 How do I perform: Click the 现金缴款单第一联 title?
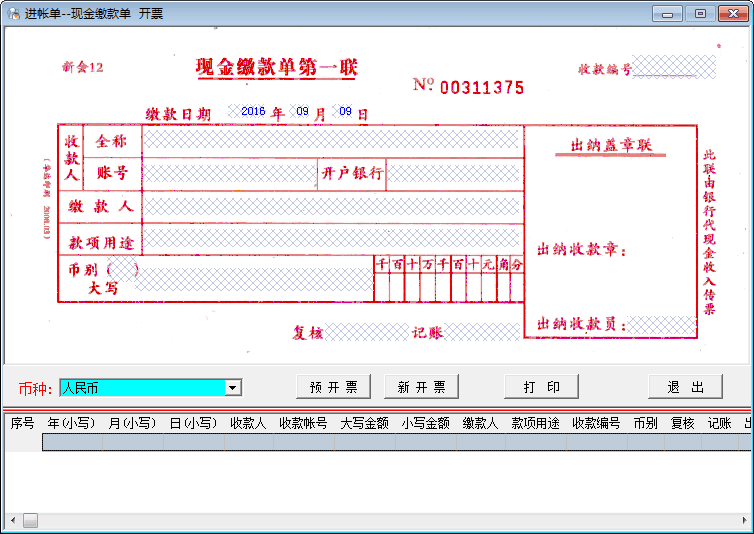coord(277,67)
